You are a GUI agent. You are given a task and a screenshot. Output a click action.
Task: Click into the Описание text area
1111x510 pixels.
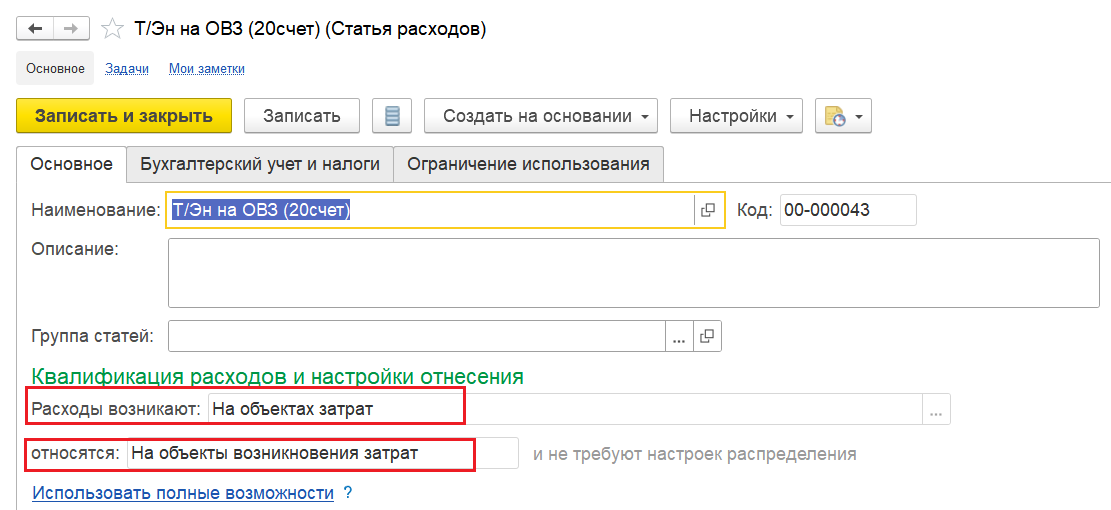(633, 273)
